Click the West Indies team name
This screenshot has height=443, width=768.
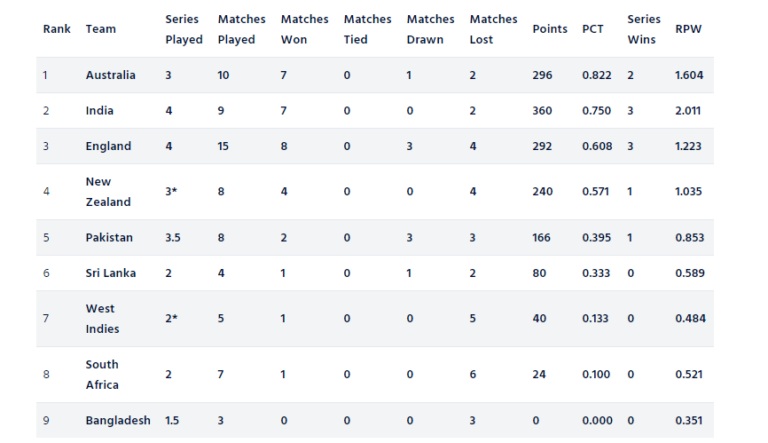tap(102, 319)
